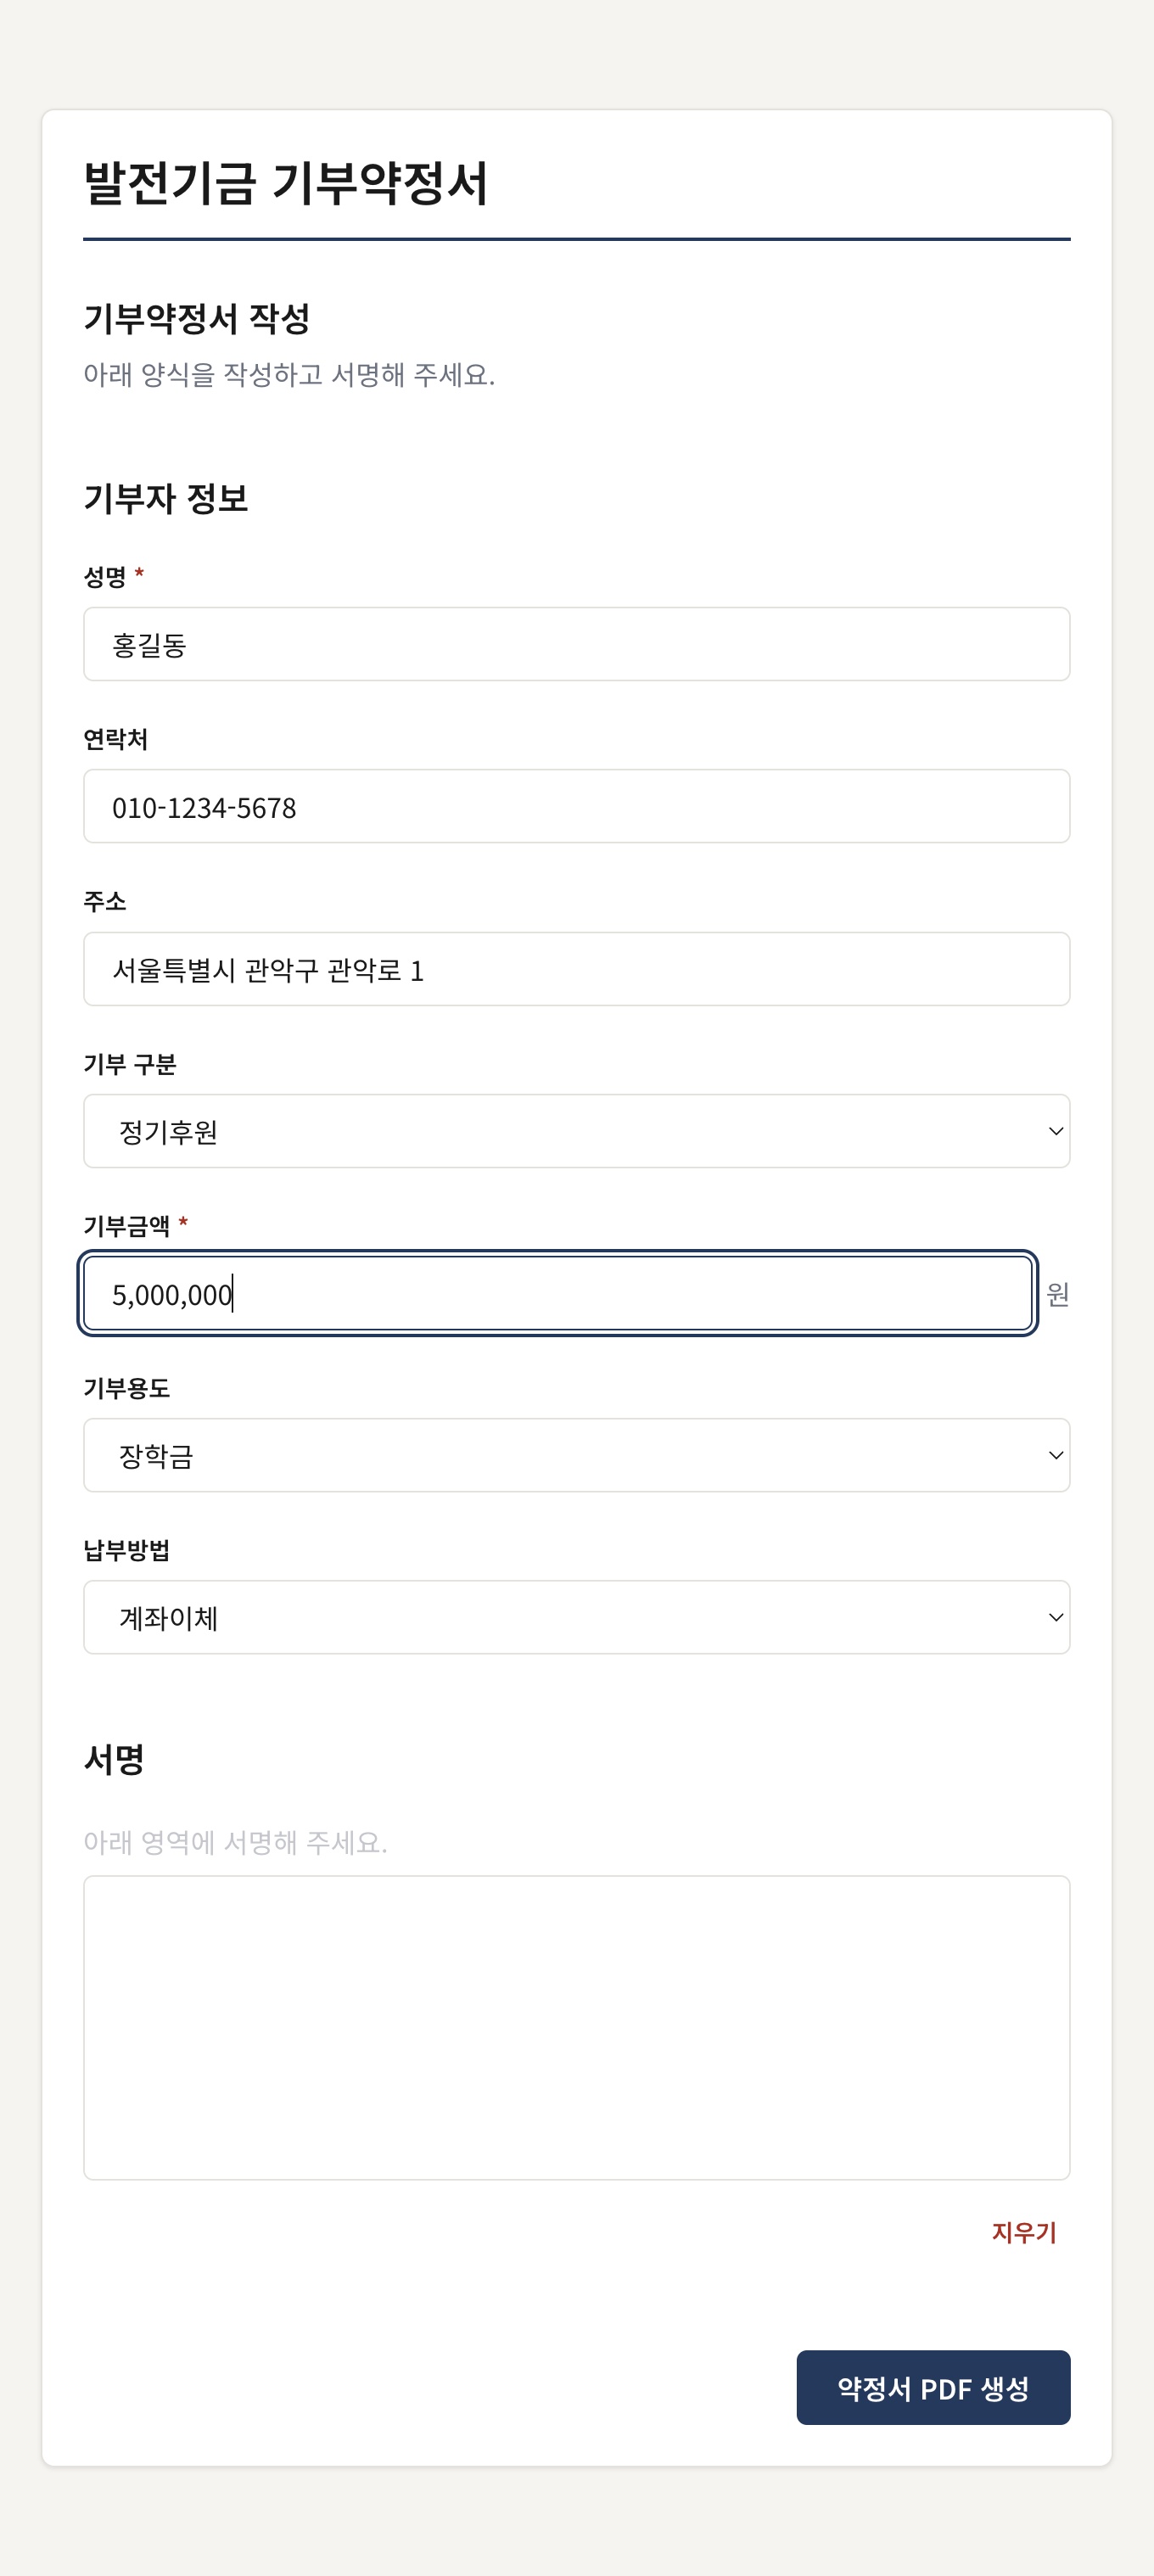Focus the name field containing 홍길동

[x=576, y=644]
